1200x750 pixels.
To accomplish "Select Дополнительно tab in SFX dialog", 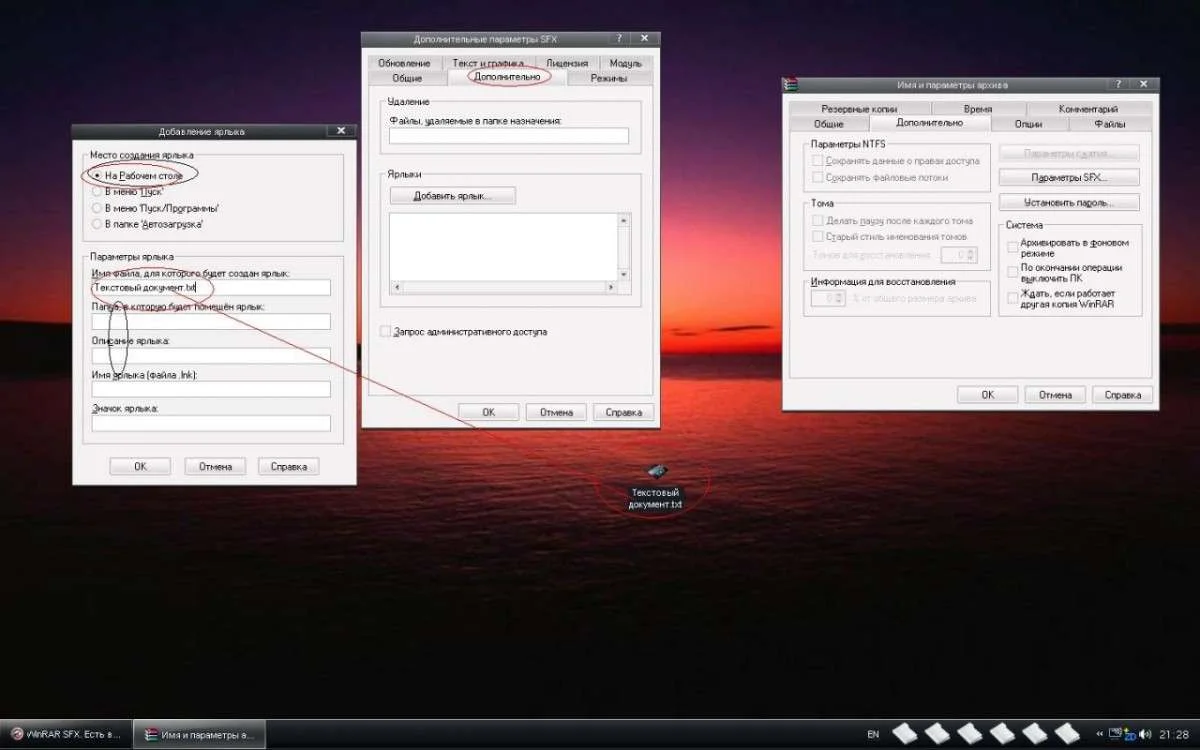I will point(507,77).
